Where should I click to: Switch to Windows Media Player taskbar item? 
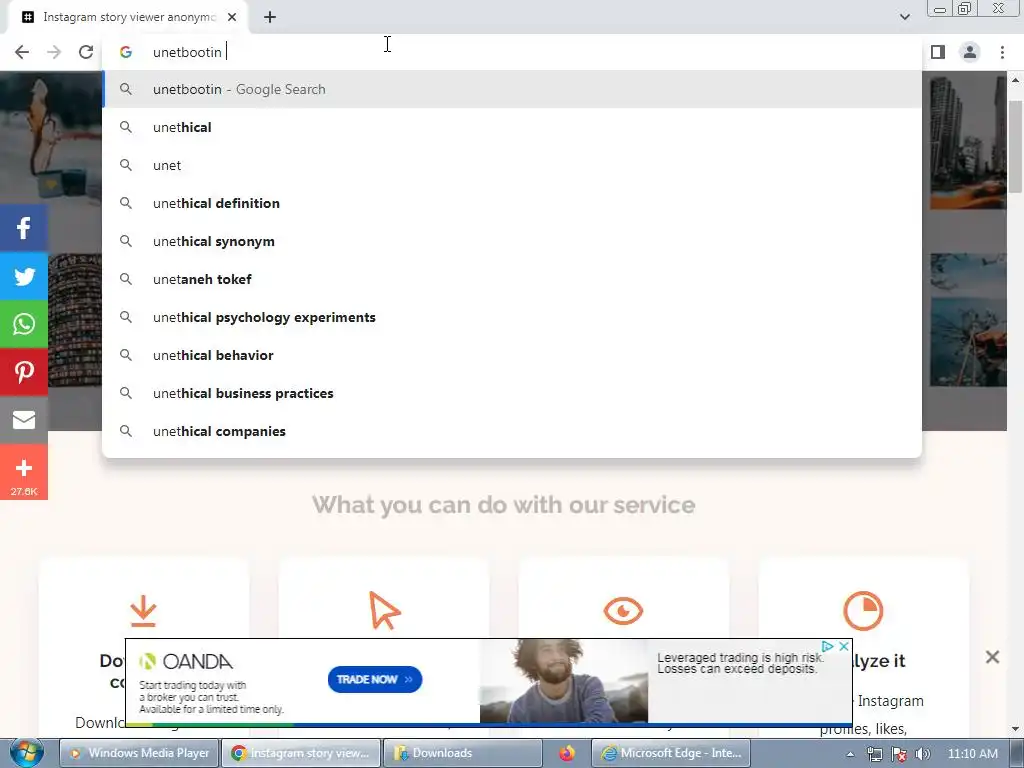[139, 753]
